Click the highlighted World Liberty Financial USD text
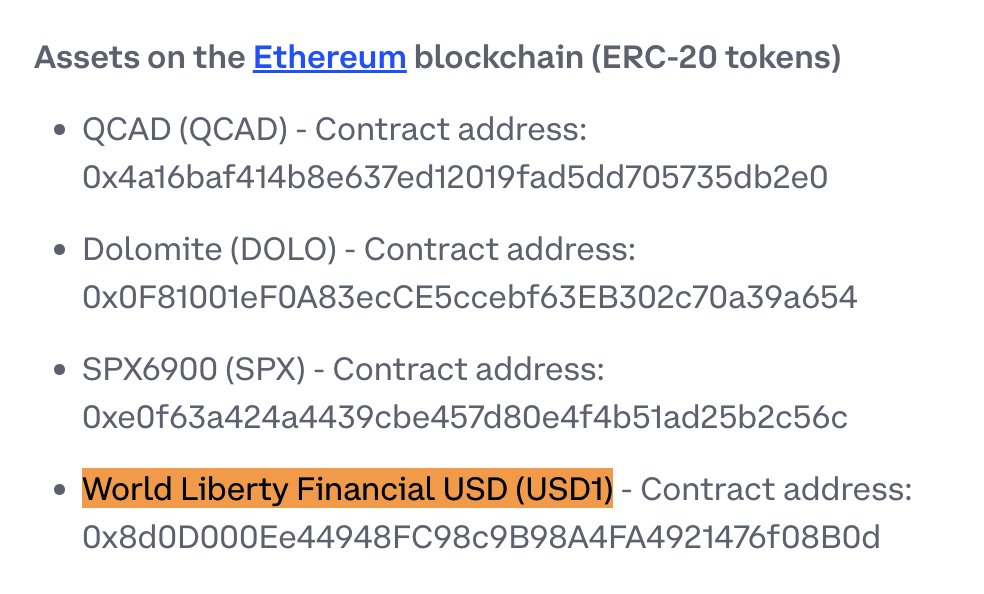The height and width of the screenshot is (594, 984). 347,489
